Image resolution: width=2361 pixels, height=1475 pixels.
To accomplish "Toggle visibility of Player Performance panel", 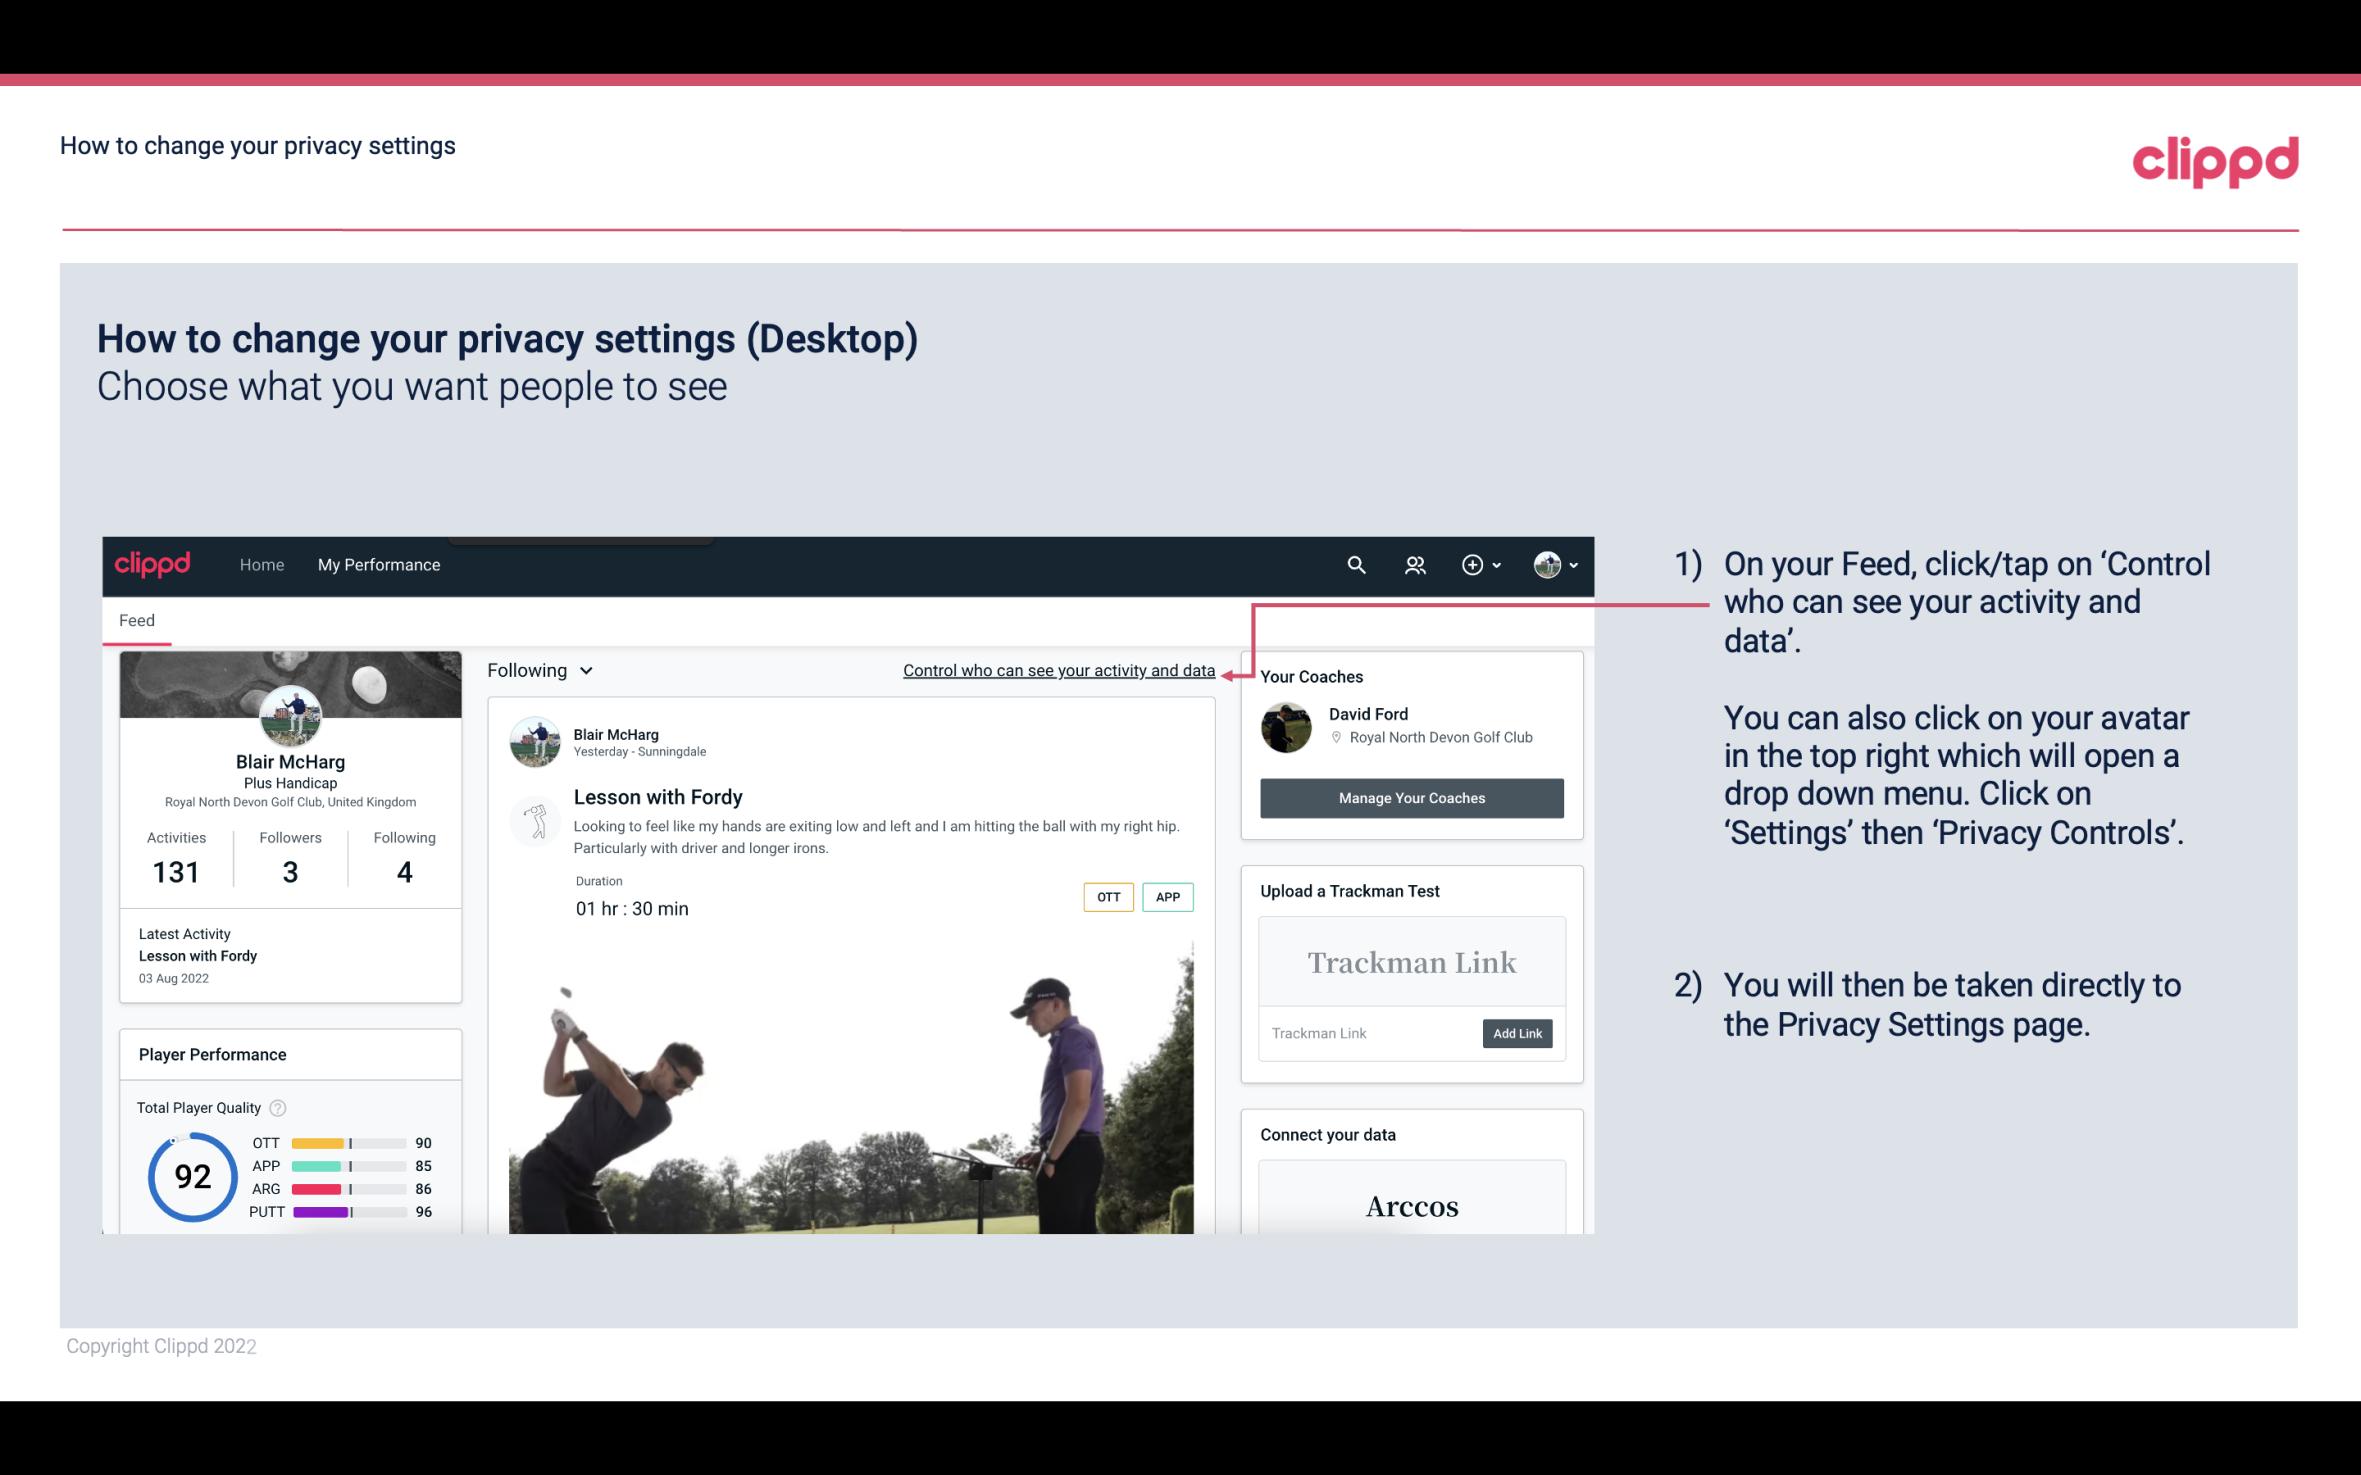I will pos(212,1054).
